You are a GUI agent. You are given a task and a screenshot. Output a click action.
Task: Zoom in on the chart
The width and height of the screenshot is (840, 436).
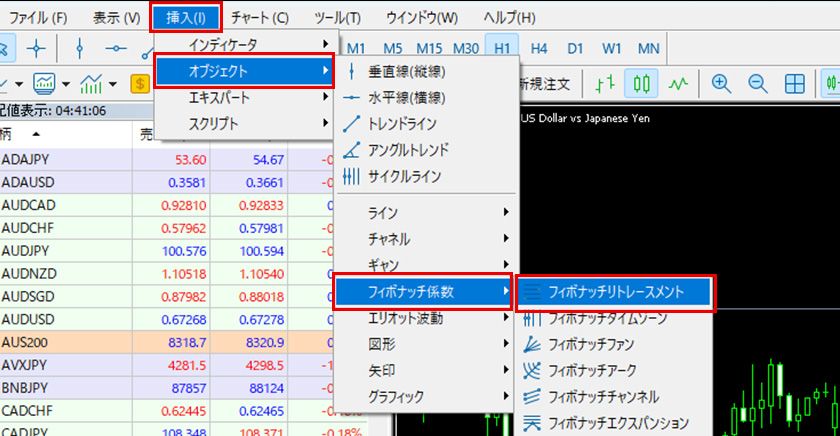[720, 84]
